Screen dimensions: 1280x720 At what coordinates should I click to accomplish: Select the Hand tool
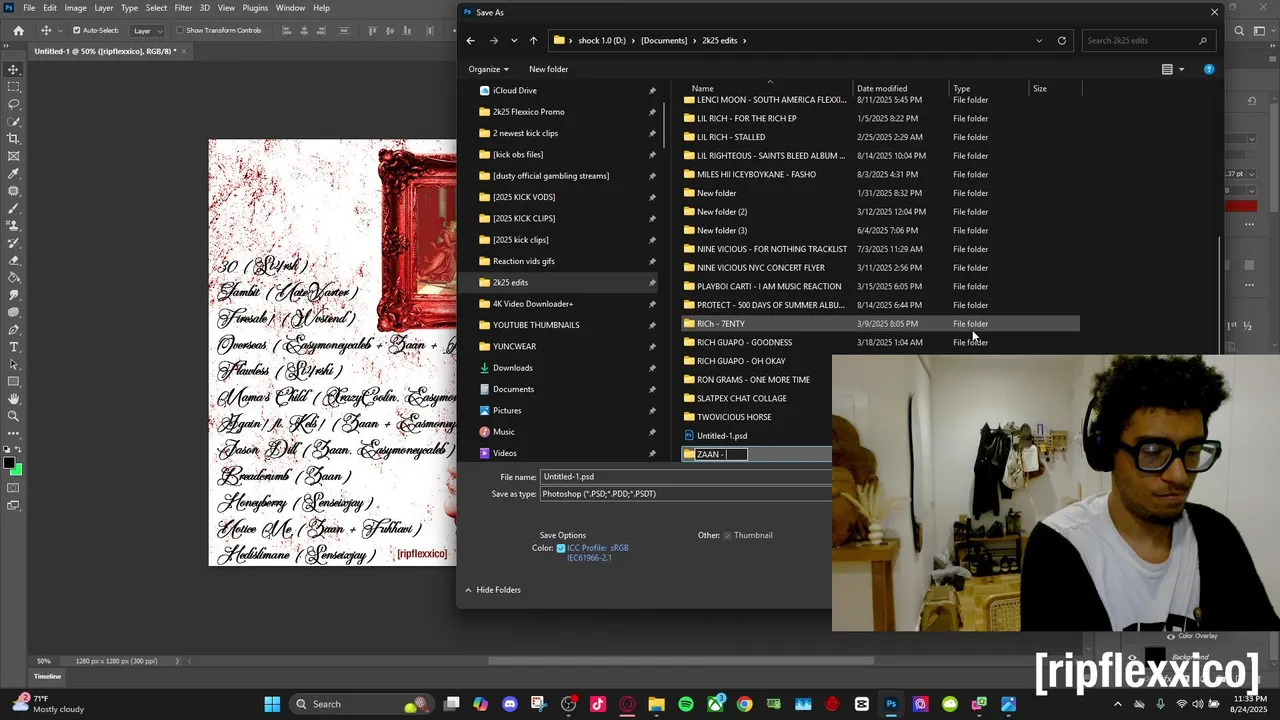click(x=14, y=399)
